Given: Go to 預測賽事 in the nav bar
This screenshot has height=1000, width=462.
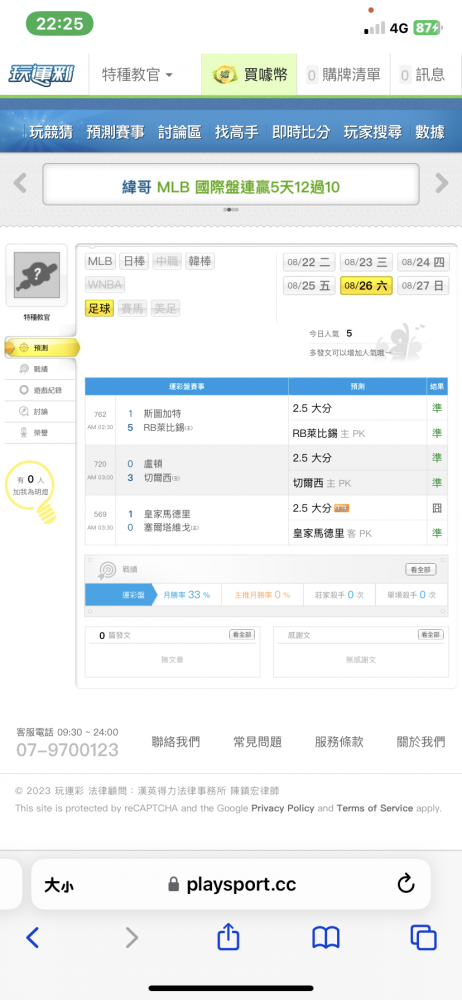Looking at the screenshot, I should [116, 132].
